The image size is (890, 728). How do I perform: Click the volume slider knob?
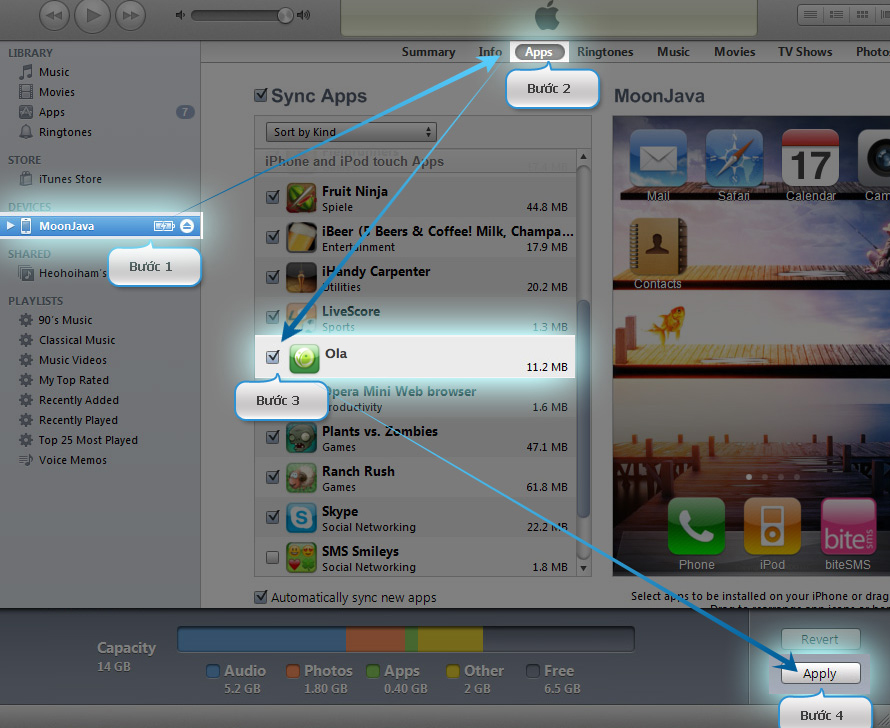(286, 15)
